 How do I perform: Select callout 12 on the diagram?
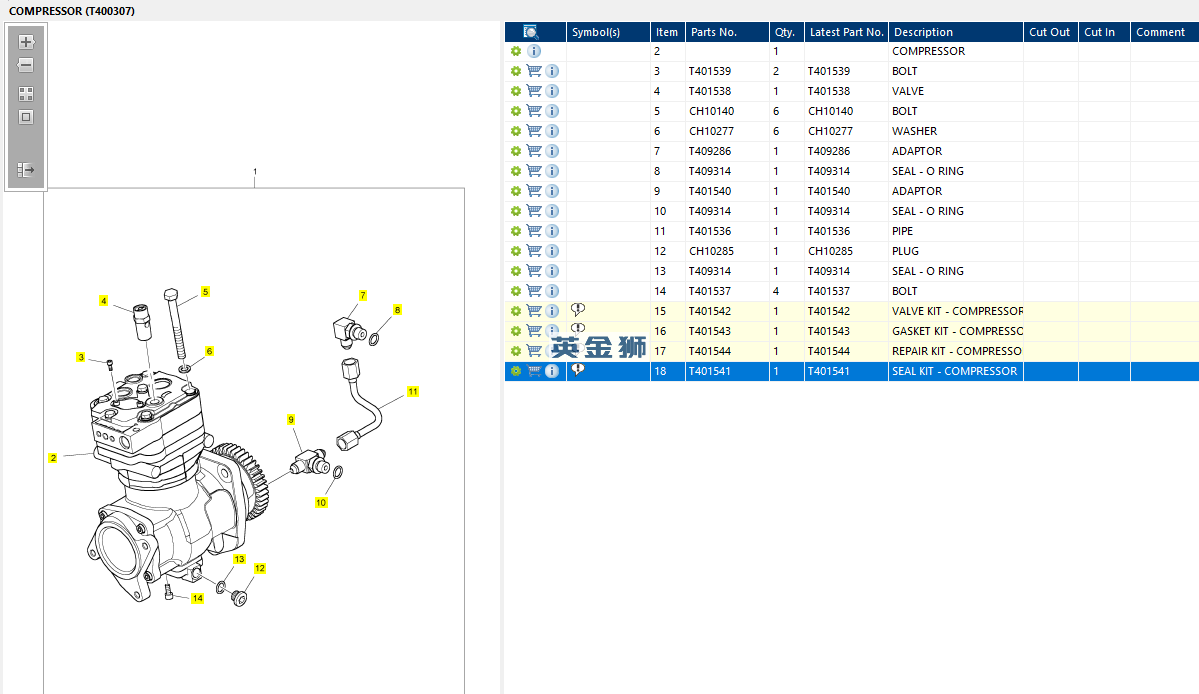(260, 569)
